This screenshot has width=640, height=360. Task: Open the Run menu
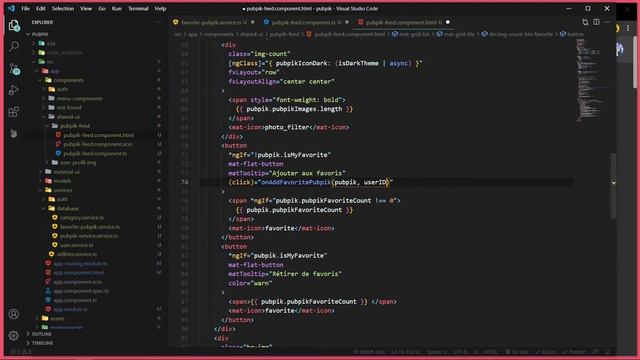coord(116,8)
